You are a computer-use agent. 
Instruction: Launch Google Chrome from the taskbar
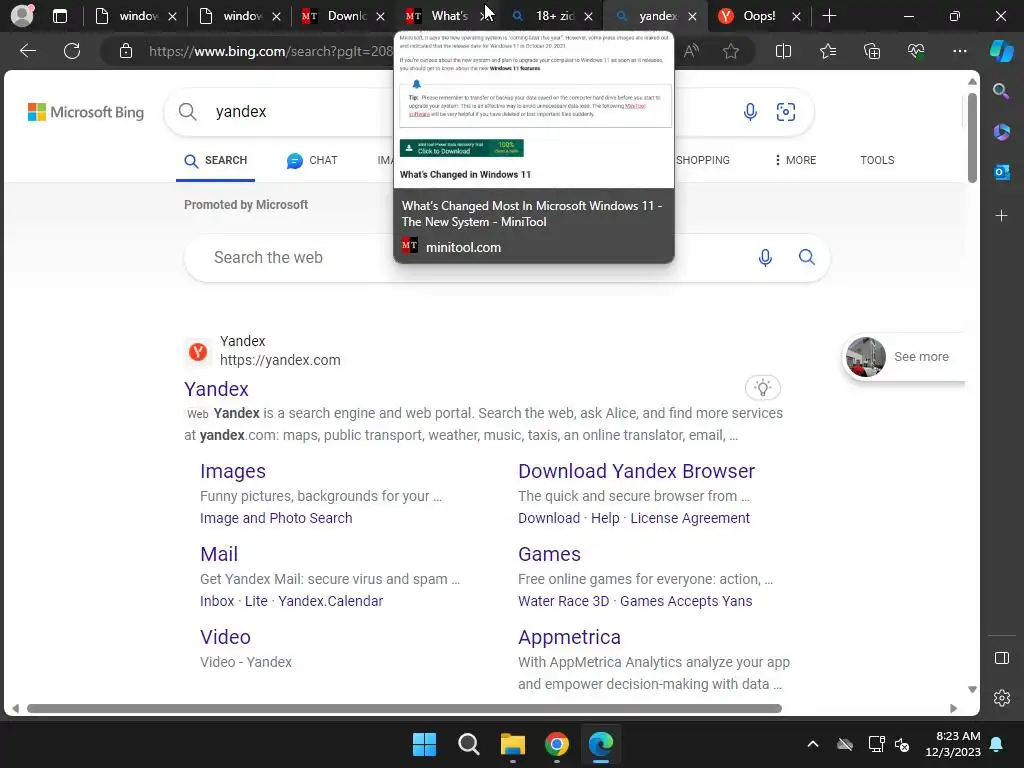tap(556, 744)
